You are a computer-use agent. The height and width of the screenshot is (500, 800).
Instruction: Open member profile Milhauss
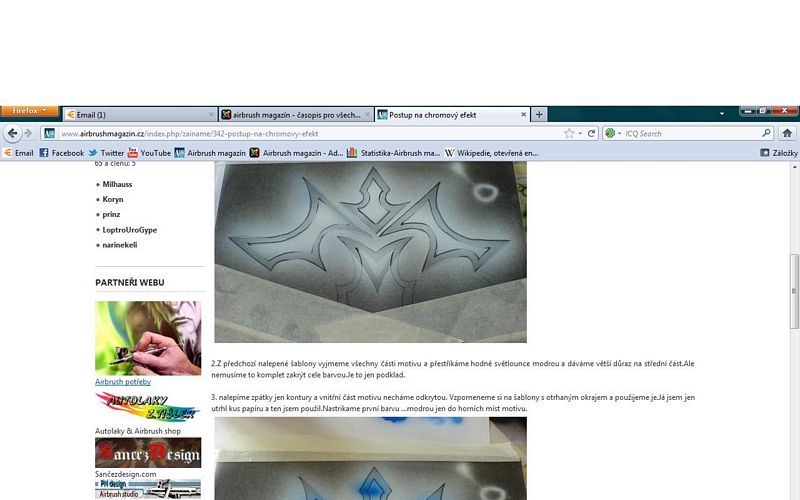(x=117, y=184)
